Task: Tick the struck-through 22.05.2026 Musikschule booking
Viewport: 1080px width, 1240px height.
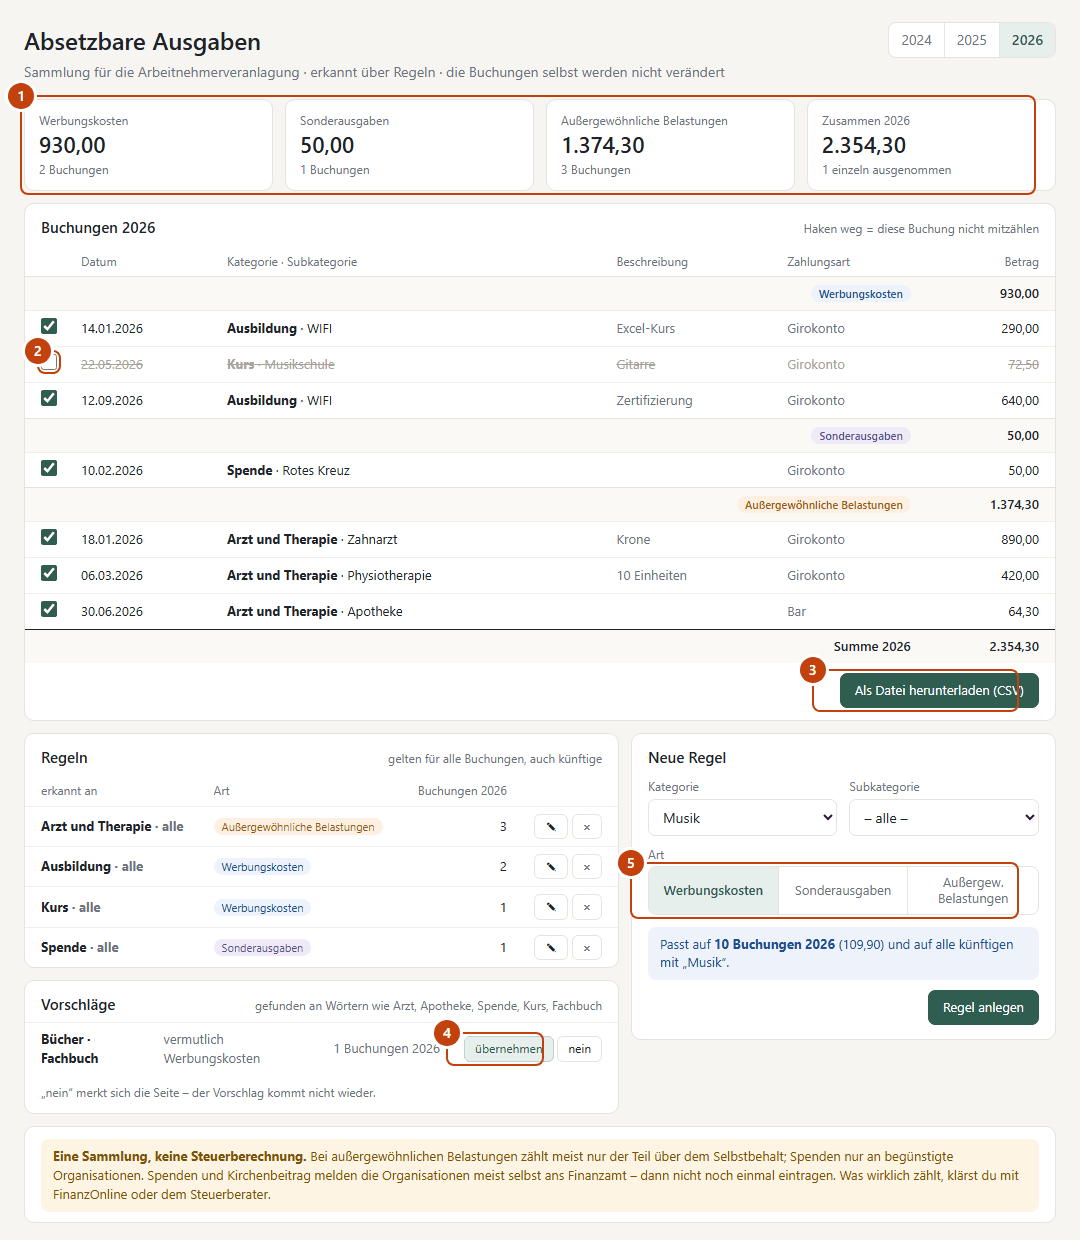Action: pyautogui.click(x=49, y=362)
